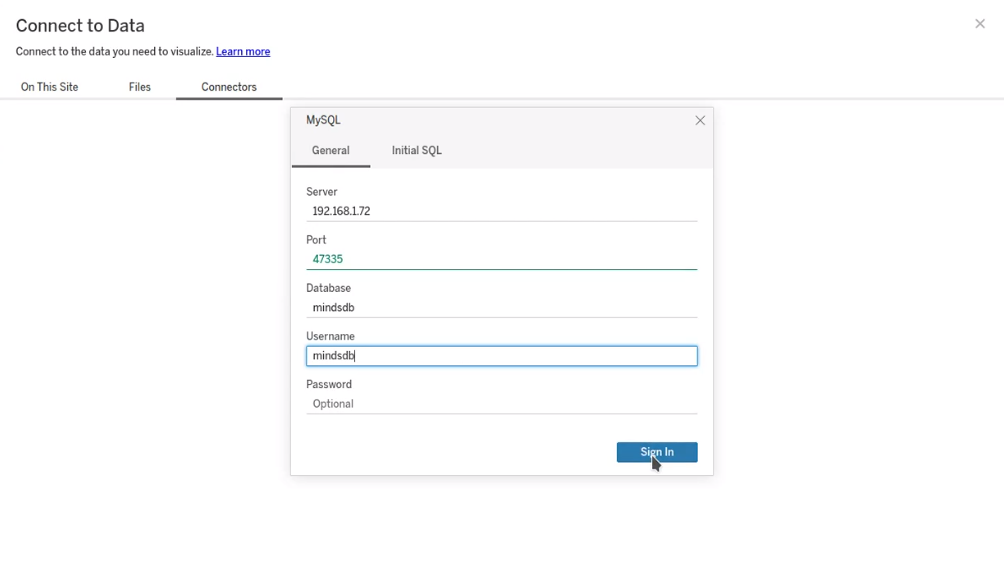Focus the Database field containing mindsdb
The height and width of the screenshot is (580, 1004).
click(501, 307)
